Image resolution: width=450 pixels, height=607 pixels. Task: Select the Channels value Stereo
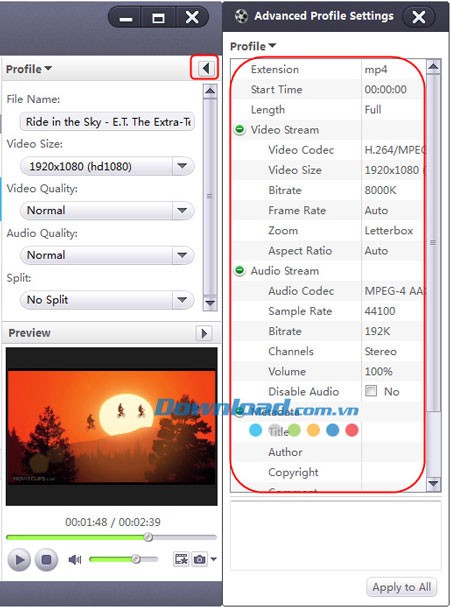pos(381,351)
